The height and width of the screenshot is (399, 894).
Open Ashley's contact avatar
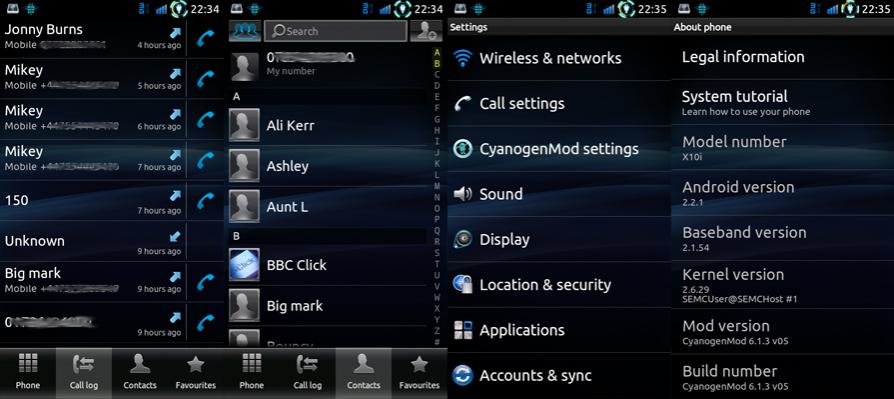coord(244,165)
